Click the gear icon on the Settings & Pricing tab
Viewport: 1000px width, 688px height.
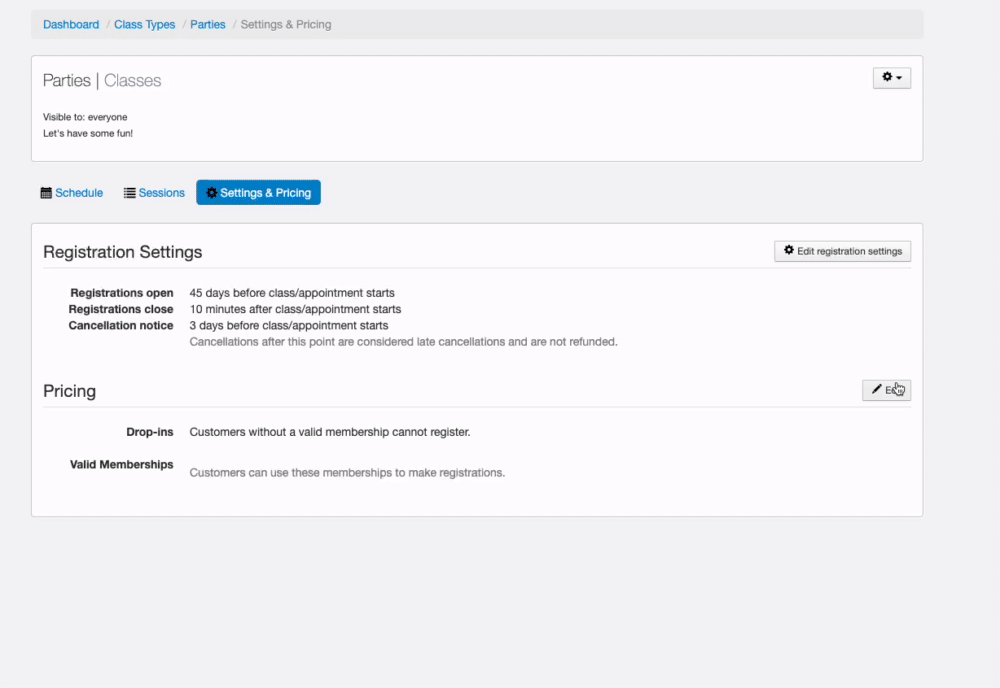(212, 193)
